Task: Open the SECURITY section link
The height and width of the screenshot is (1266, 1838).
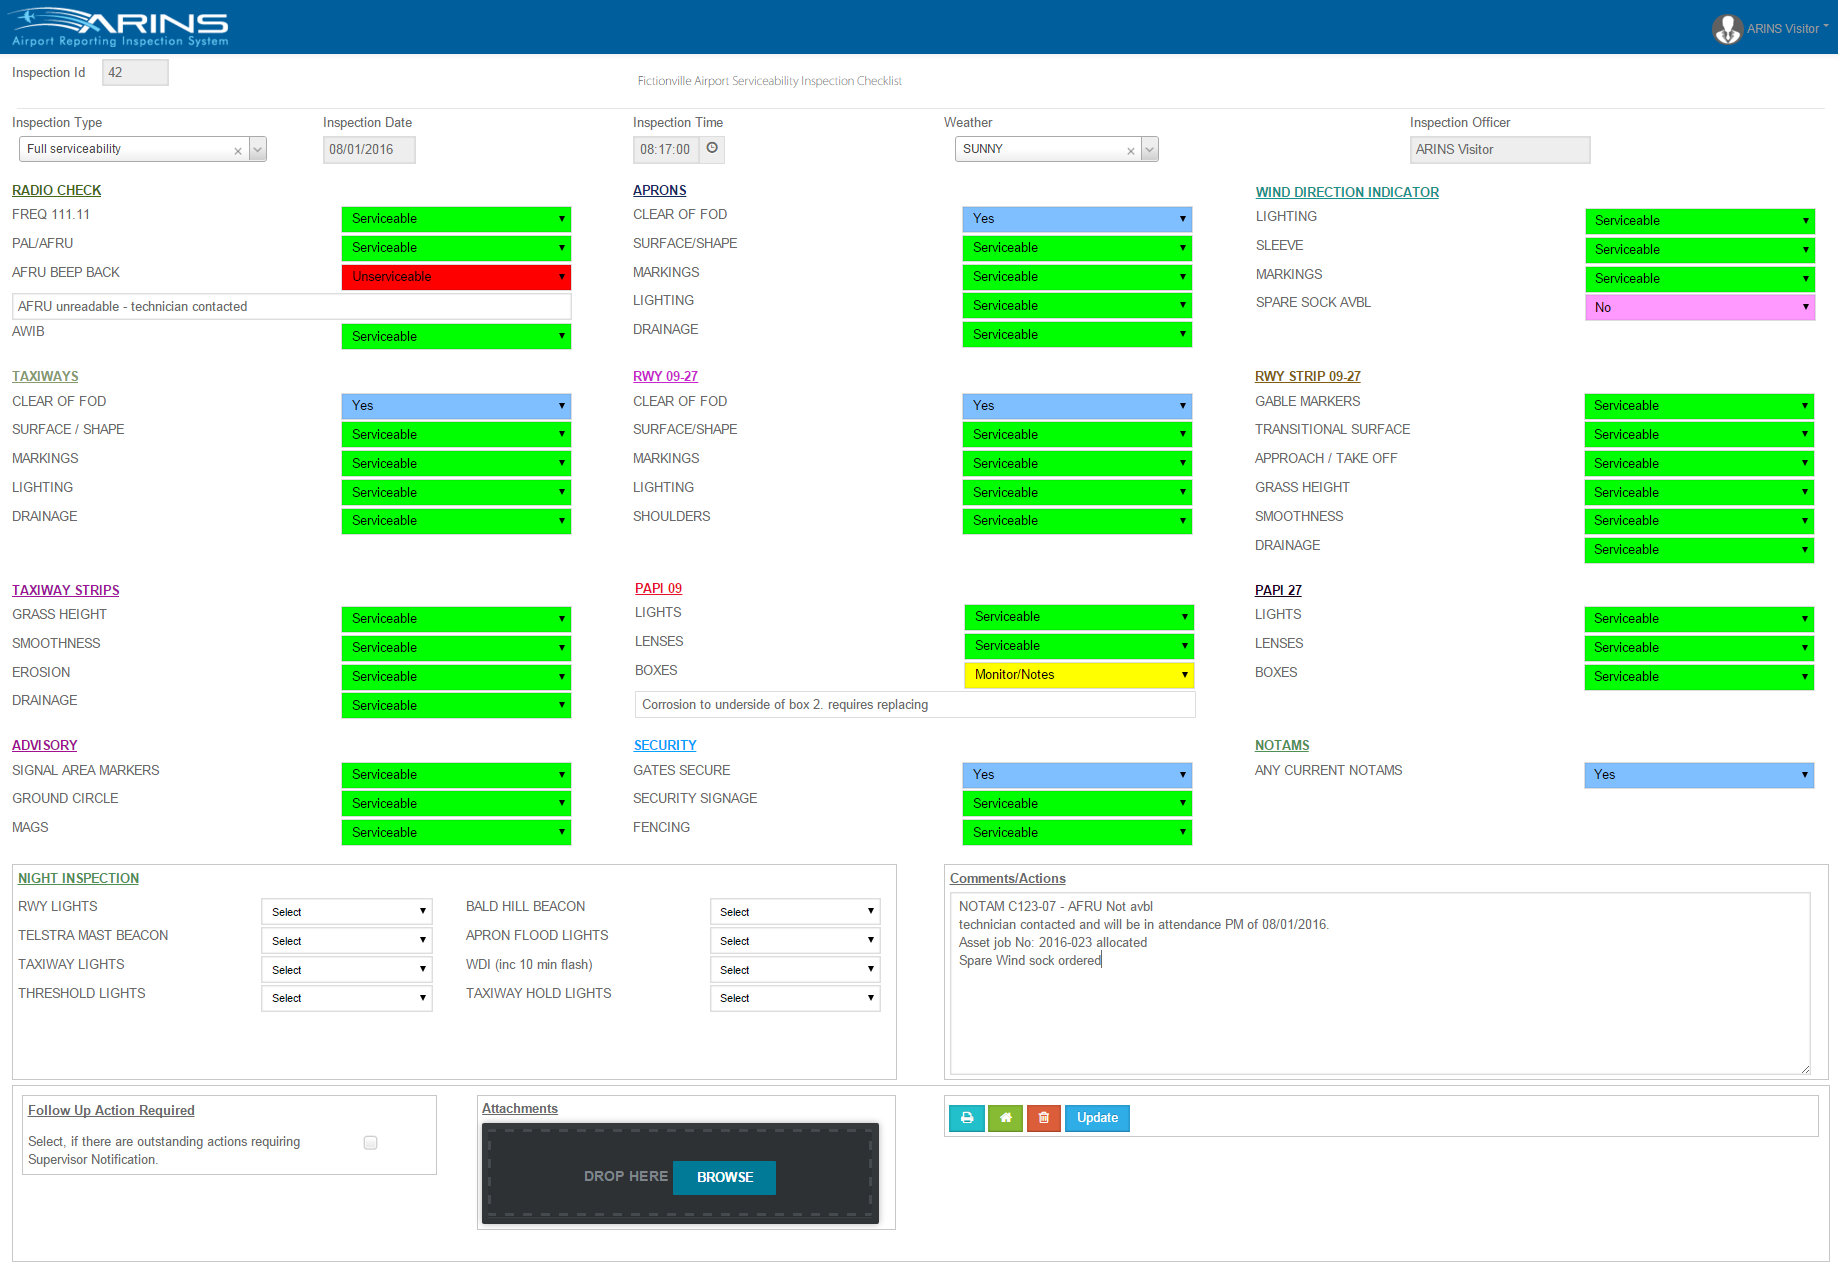Action: 664,745
